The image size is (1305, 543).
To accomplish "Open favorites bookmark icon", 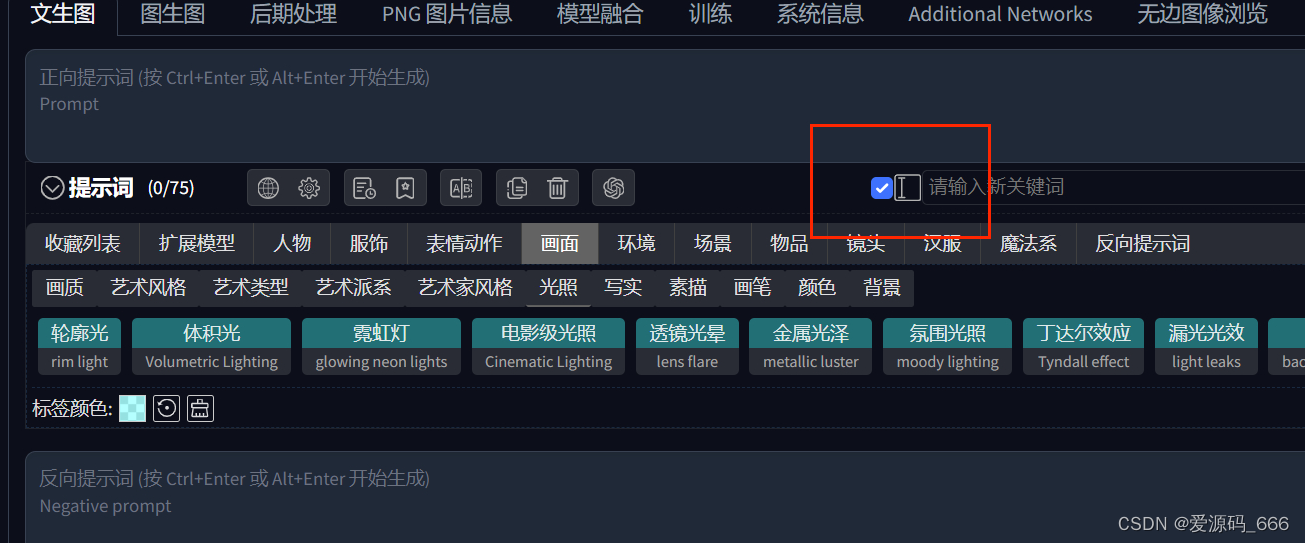I will click(405, 188).
